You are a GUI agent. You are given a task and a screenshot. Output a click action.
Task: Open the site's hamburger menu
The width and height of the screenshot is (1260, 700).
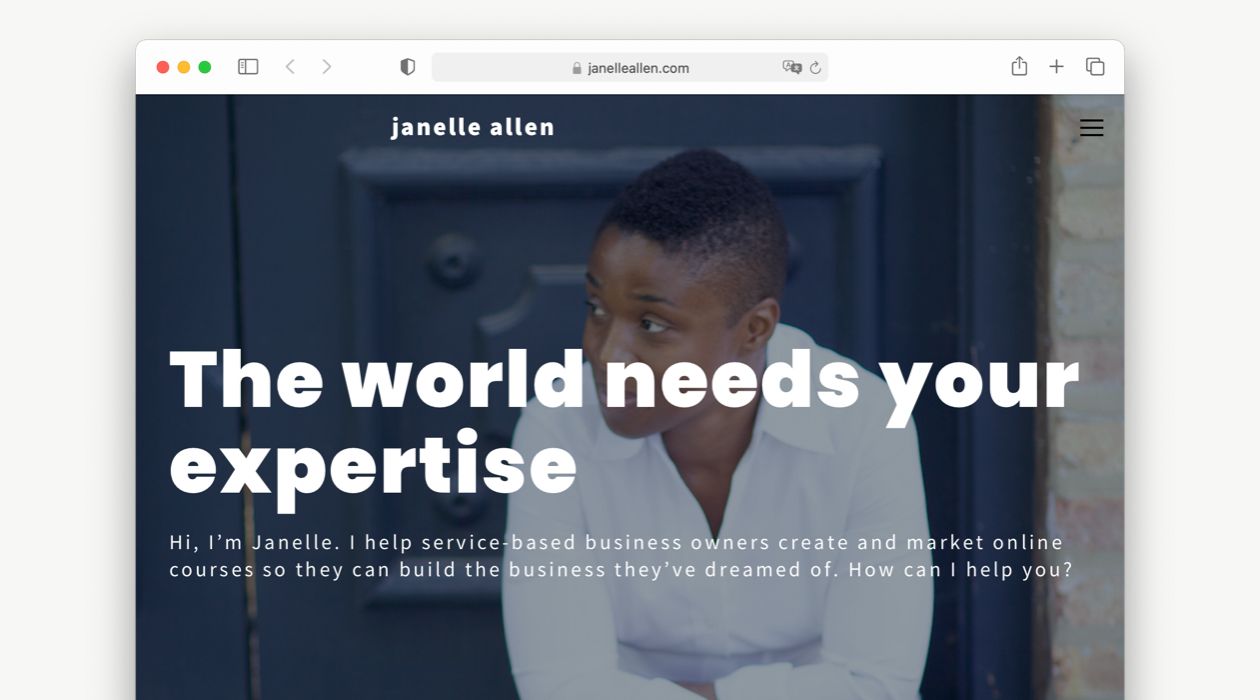1092,128
